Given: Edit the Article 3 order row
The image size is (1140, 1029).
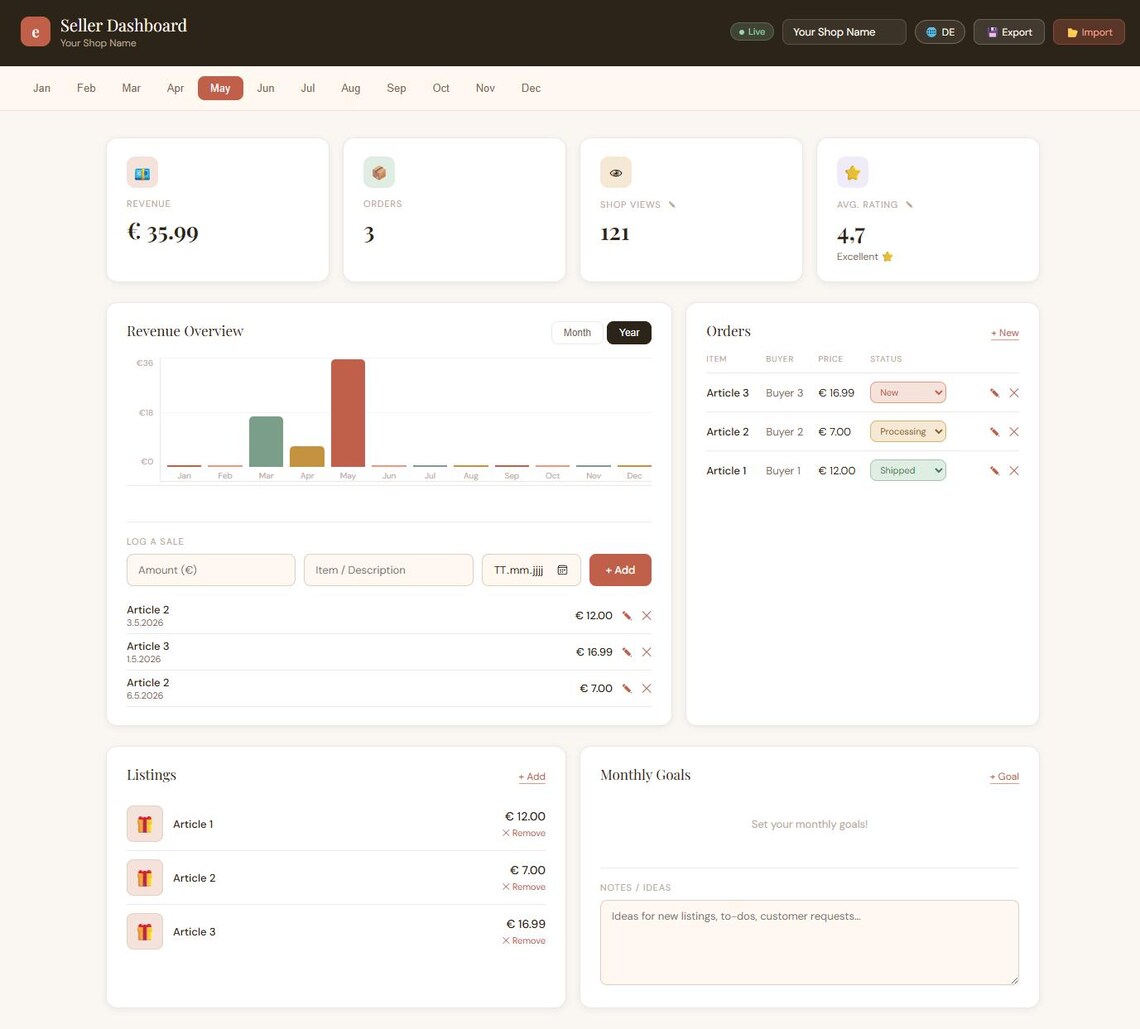Looking at the screenshot, I should pos(995,393).
